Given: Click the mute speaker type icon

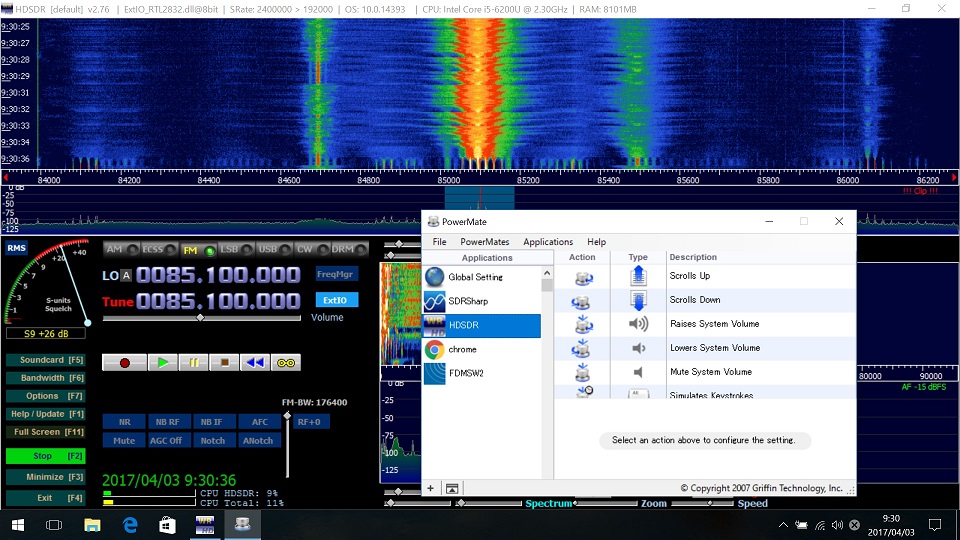Looking at the screenshot, I should coord(638,372).
